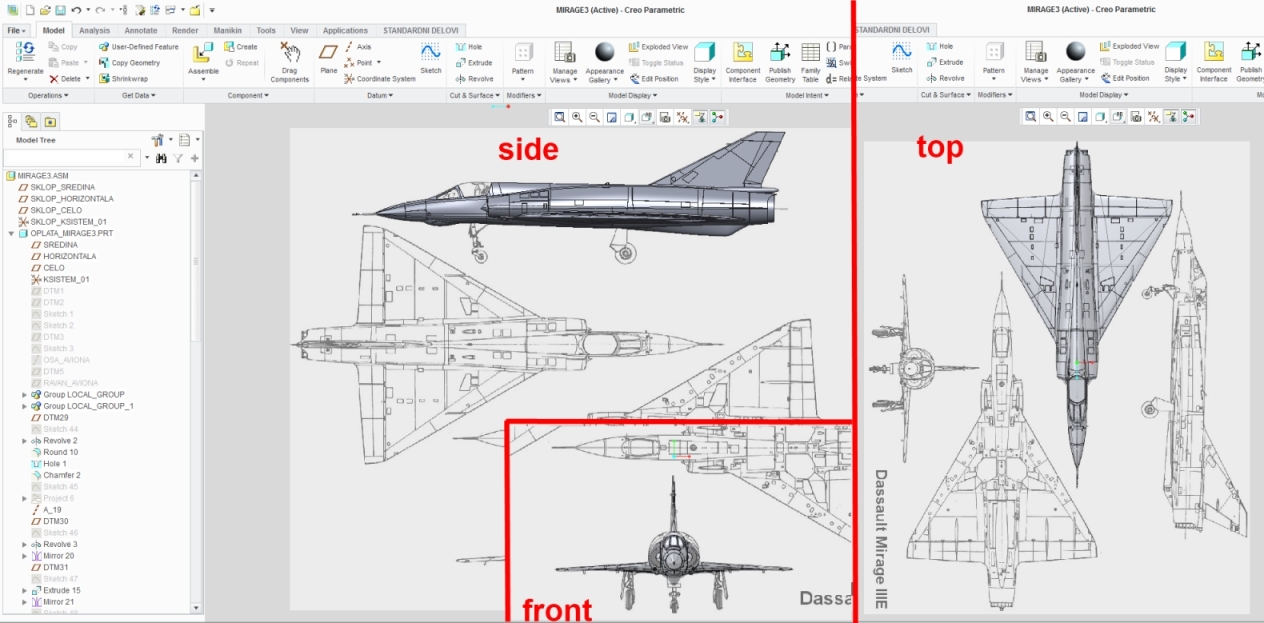This screenshot has height=623, width=1264.
Task: Toggle spin center in left graphics toolbar
Action: [x=717, y=117]
